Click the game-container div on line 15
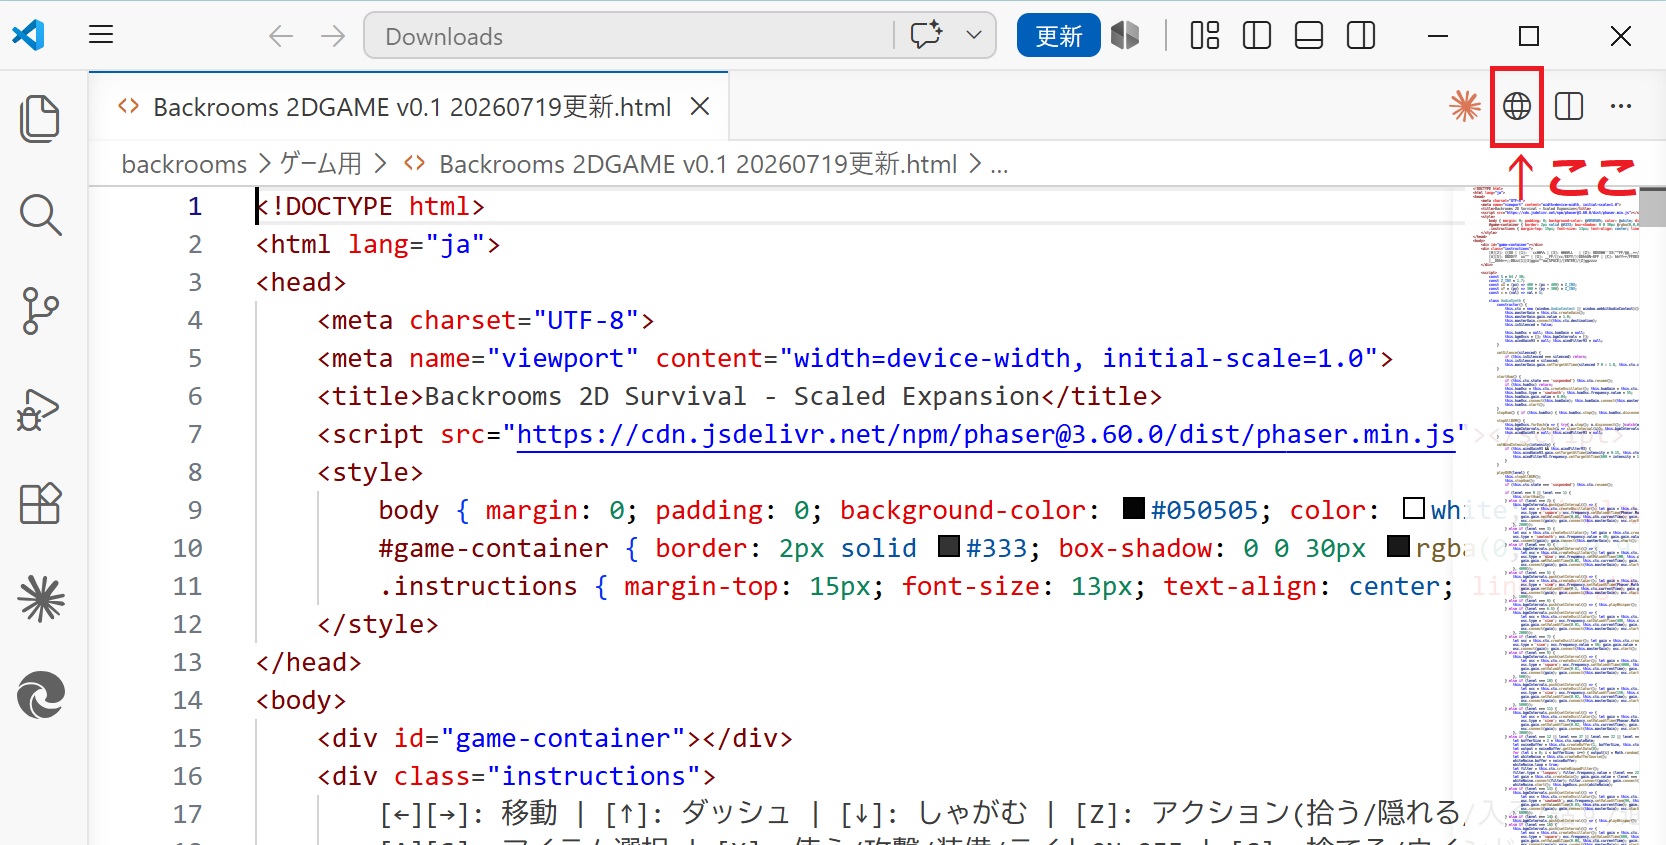The image size is (1666, 845). [x=555, y=738]
